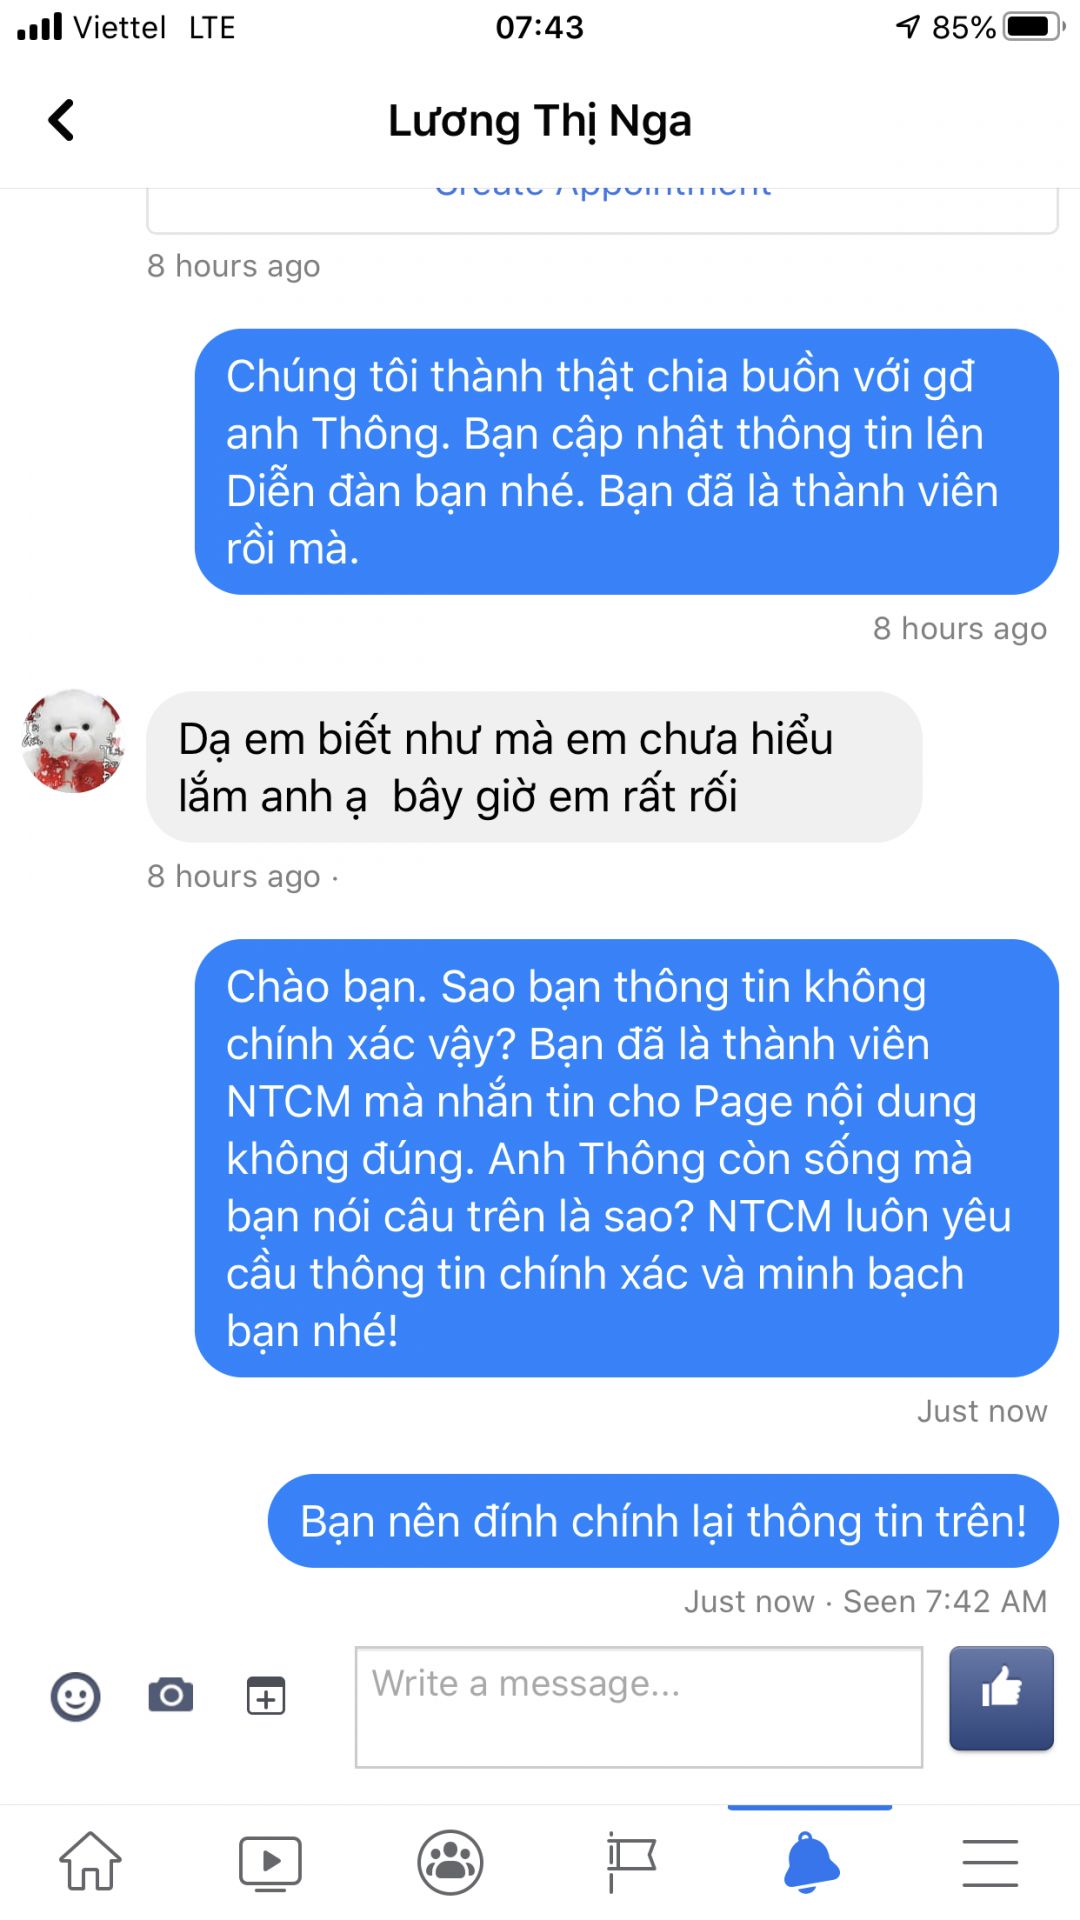Open the Groups tab icon

(450, 1862)
